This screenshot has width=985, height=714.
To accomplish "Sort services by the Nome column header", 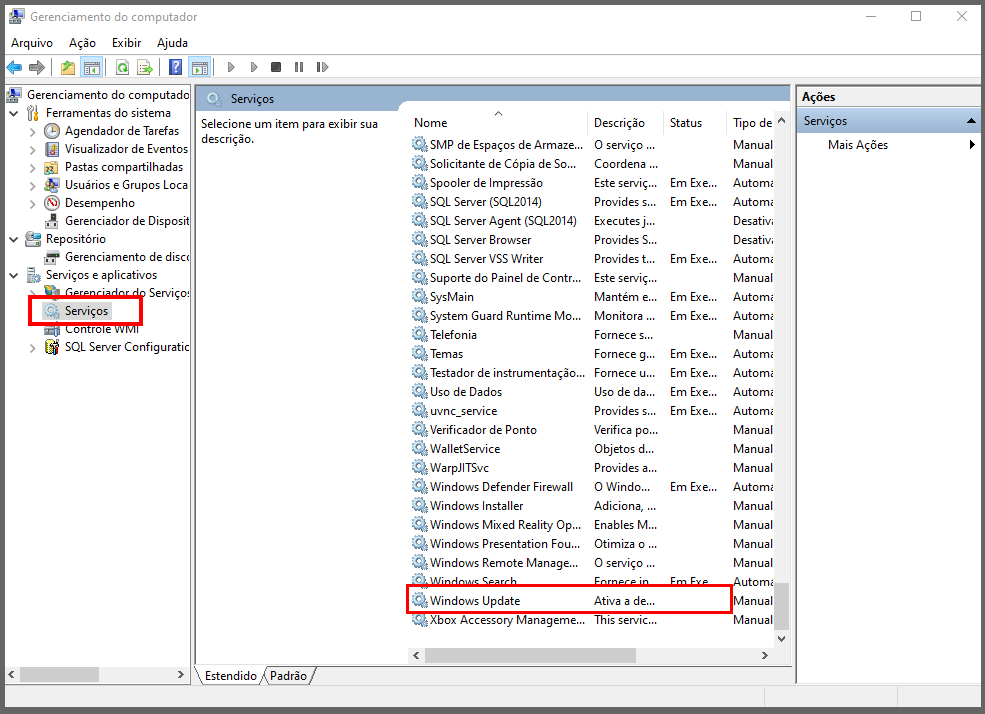I will 498,122.
